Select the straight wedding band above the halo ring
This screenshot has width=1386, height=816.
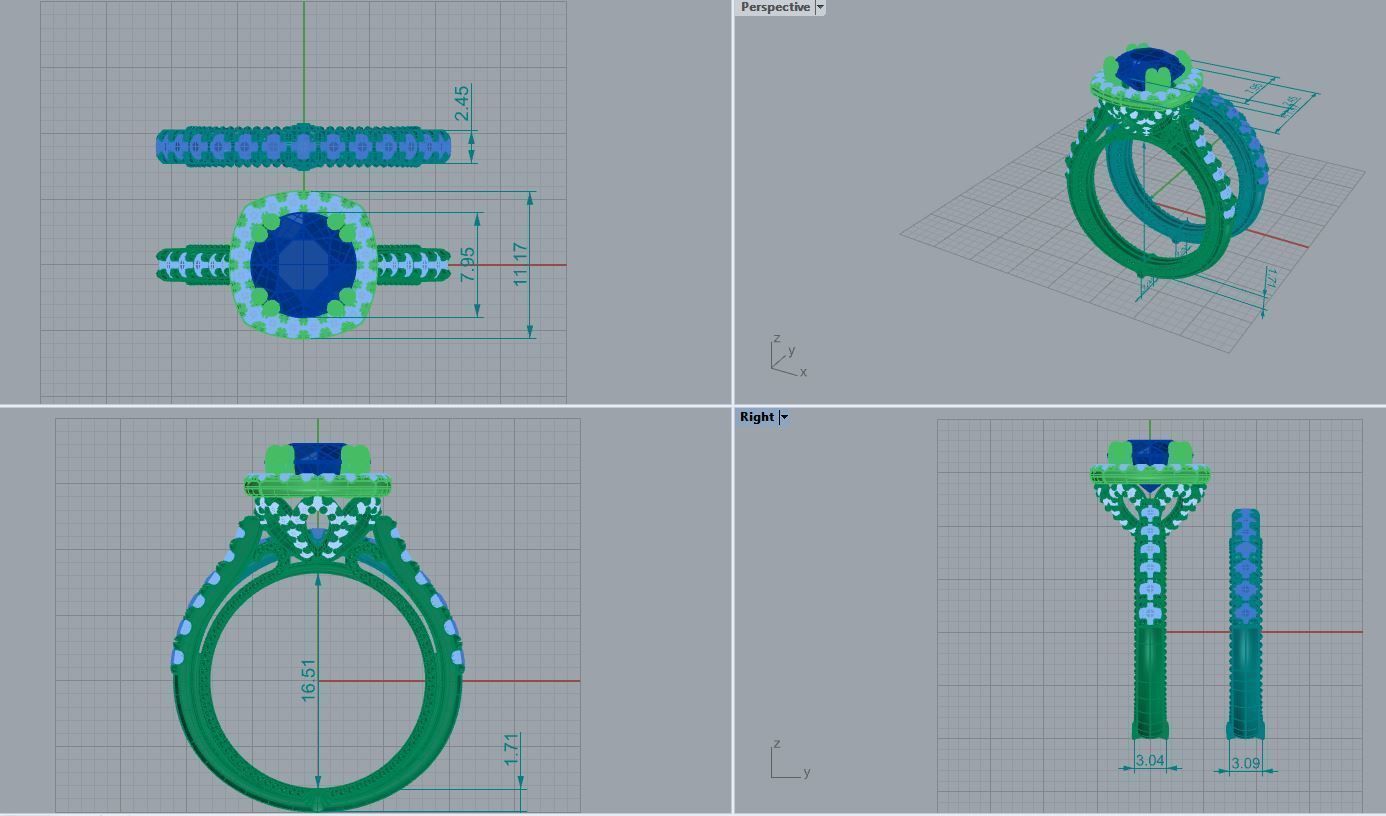303,147
